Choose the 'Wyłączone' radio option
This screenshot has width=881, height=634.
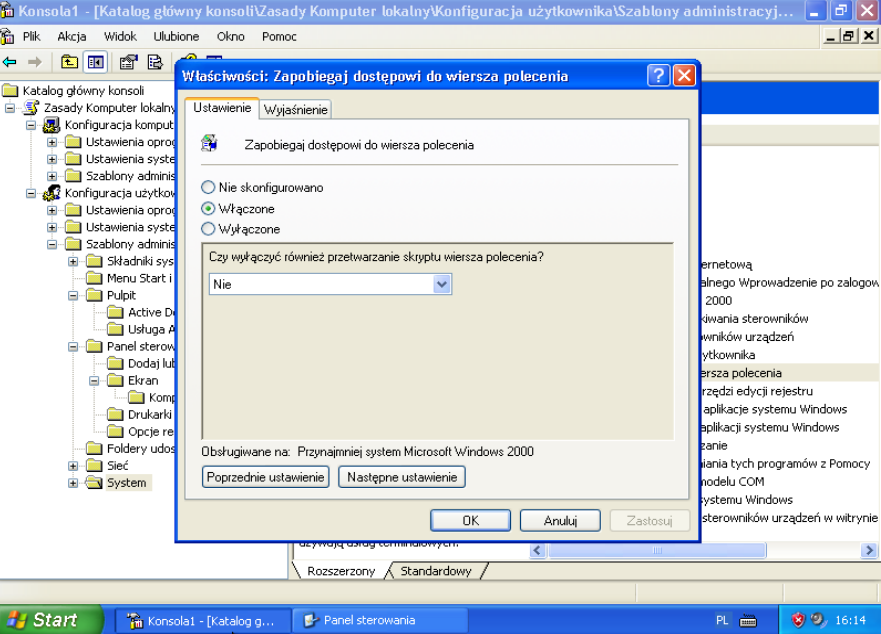pos(208,229)
